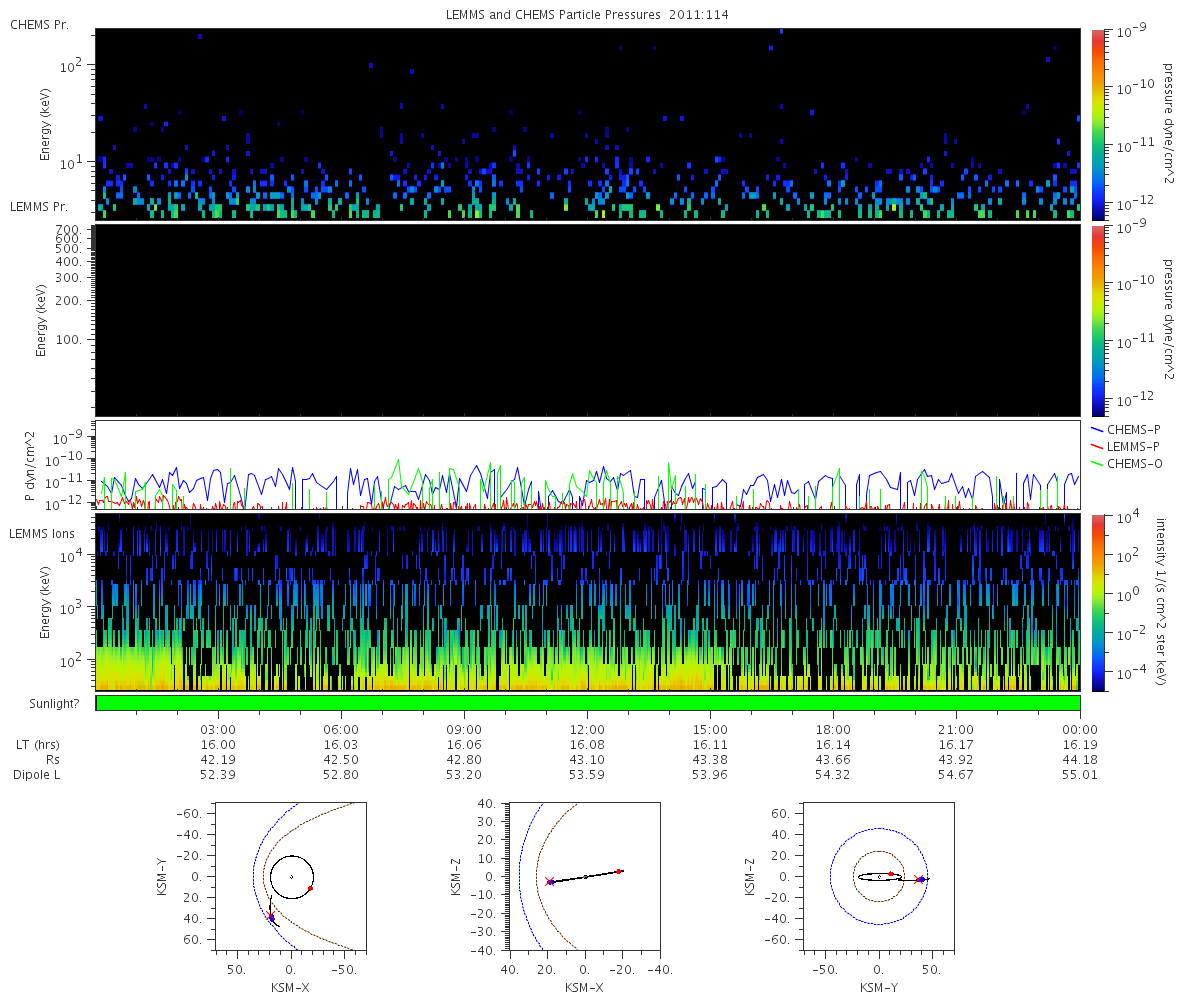Open the KSM-X versus KSM-Z orbit plot
Image resolution: width=1200 pixels, height=1000 pixels.
pos(585,874)
